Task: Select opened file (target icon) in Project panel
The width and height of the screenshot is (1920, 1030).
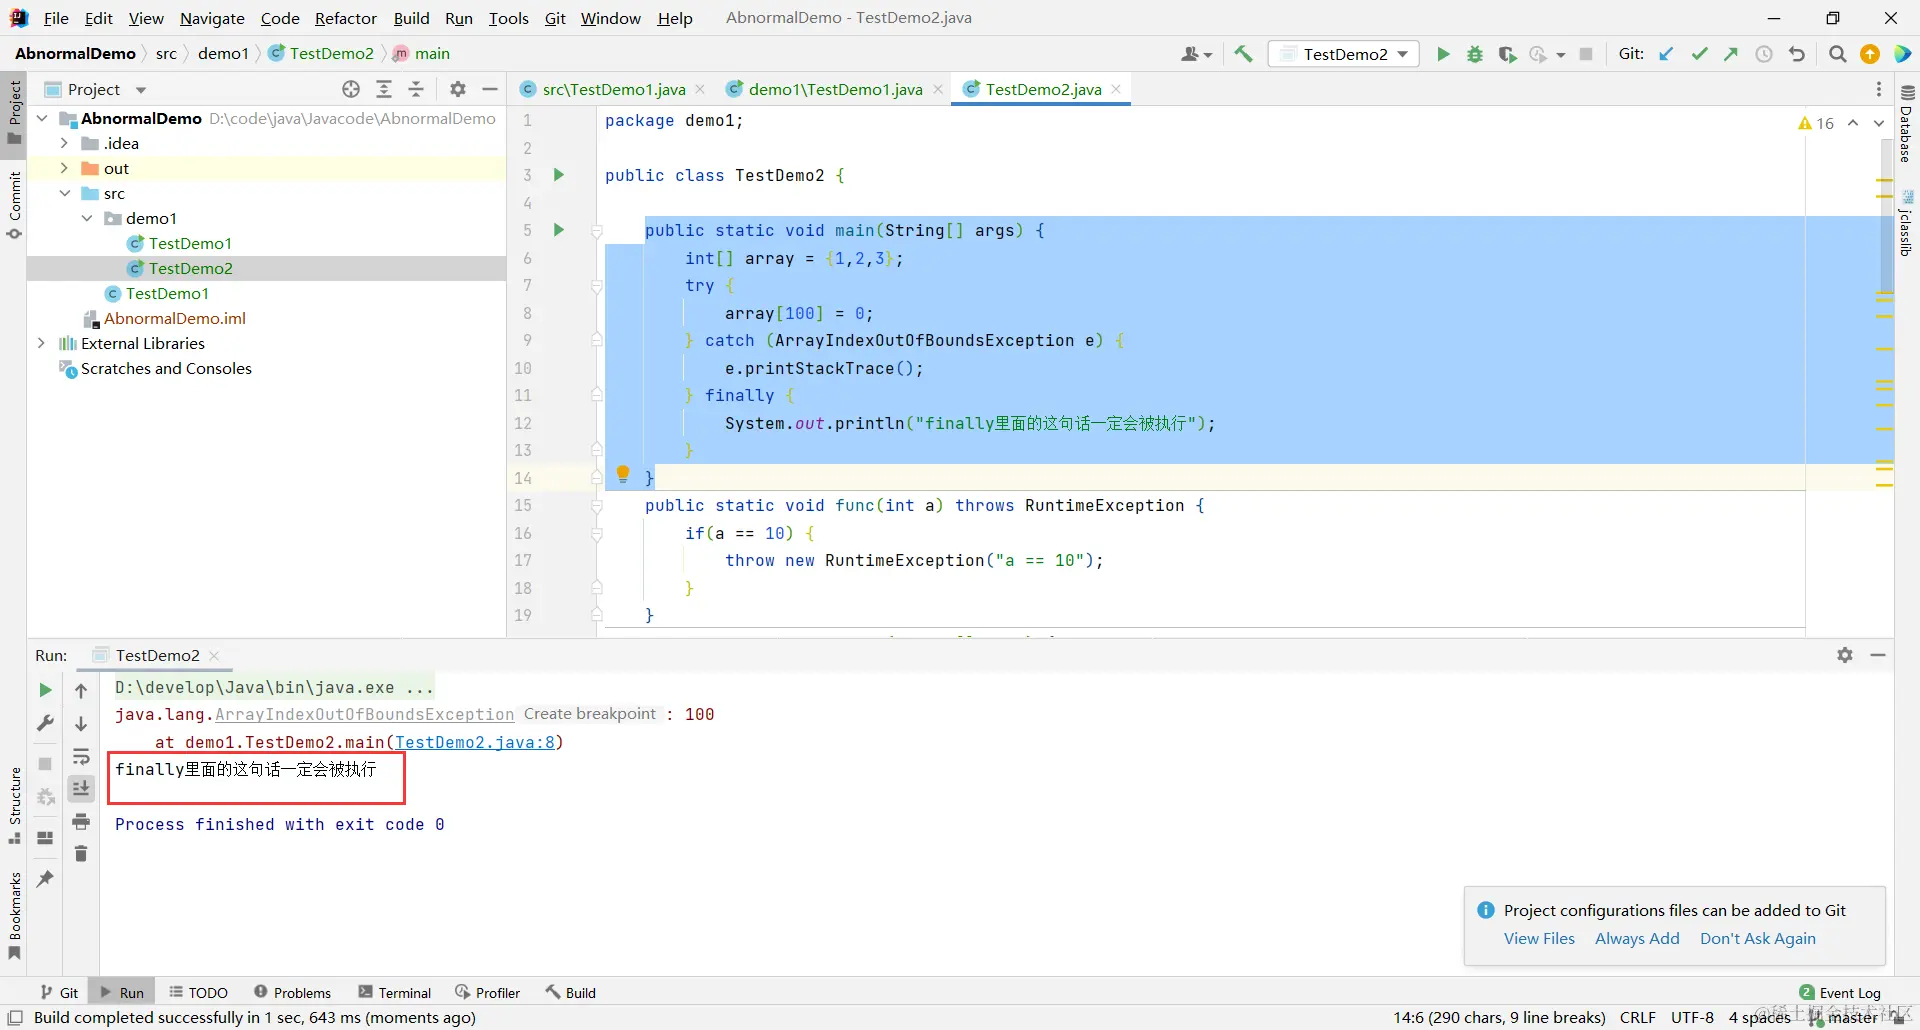Action: (x=351, y=89)
